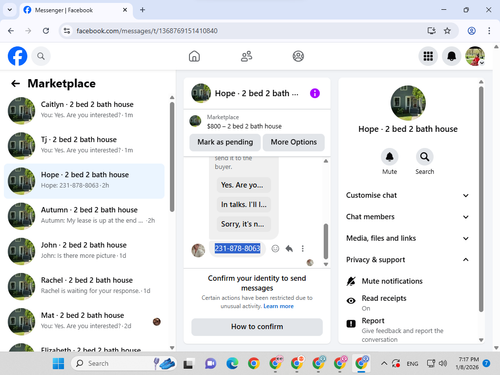Viewport: 500px width, 375px height.
Task: Follow the Learn more link
Action: pyautogui.click(x=278, y=306)
